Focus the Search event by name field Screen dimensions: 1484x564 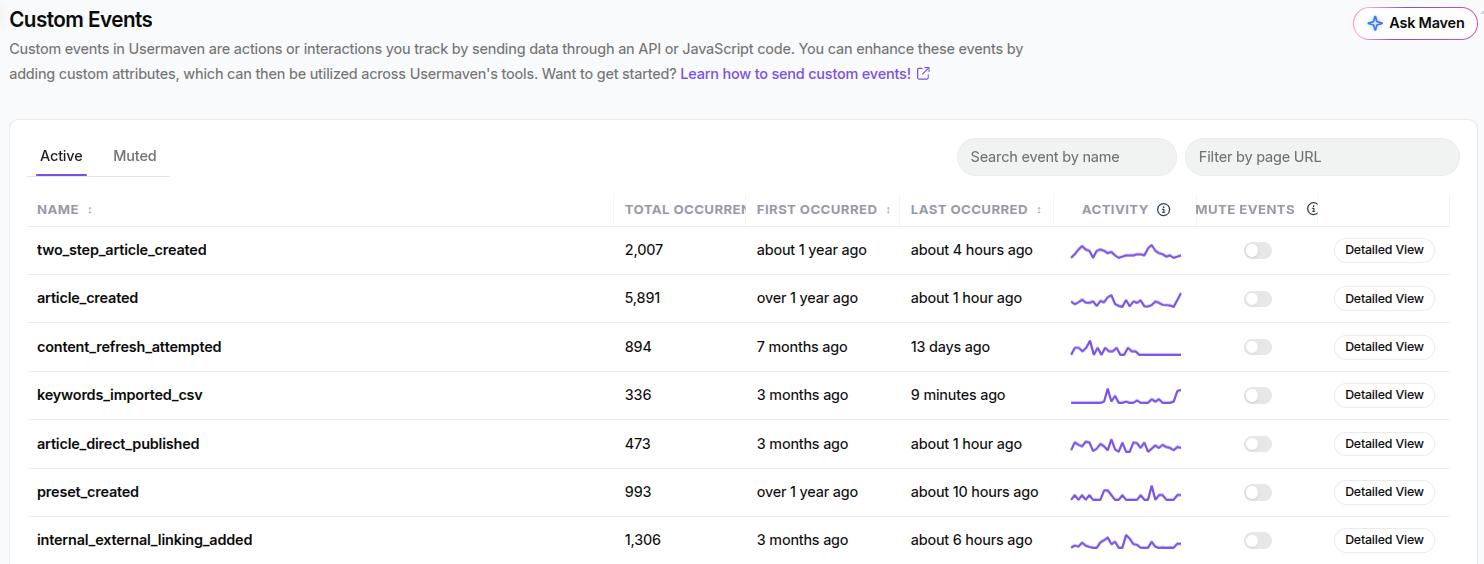pos(1066,157)
